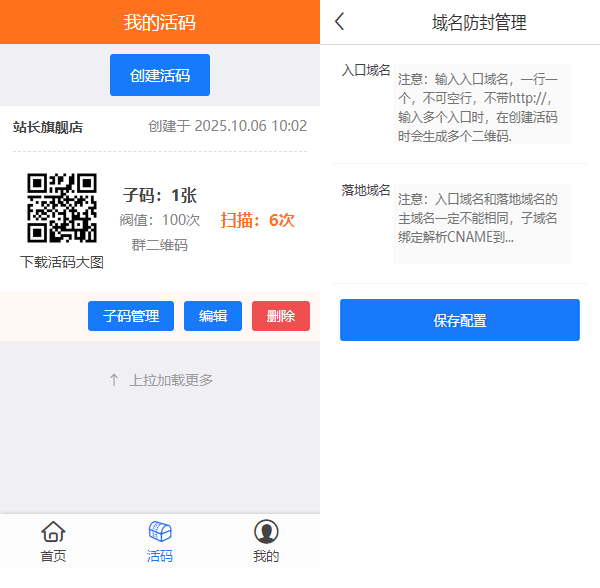The image size is (600, 588).
Task: Click the 我的活码 orange header title
Action: (160, 23)
